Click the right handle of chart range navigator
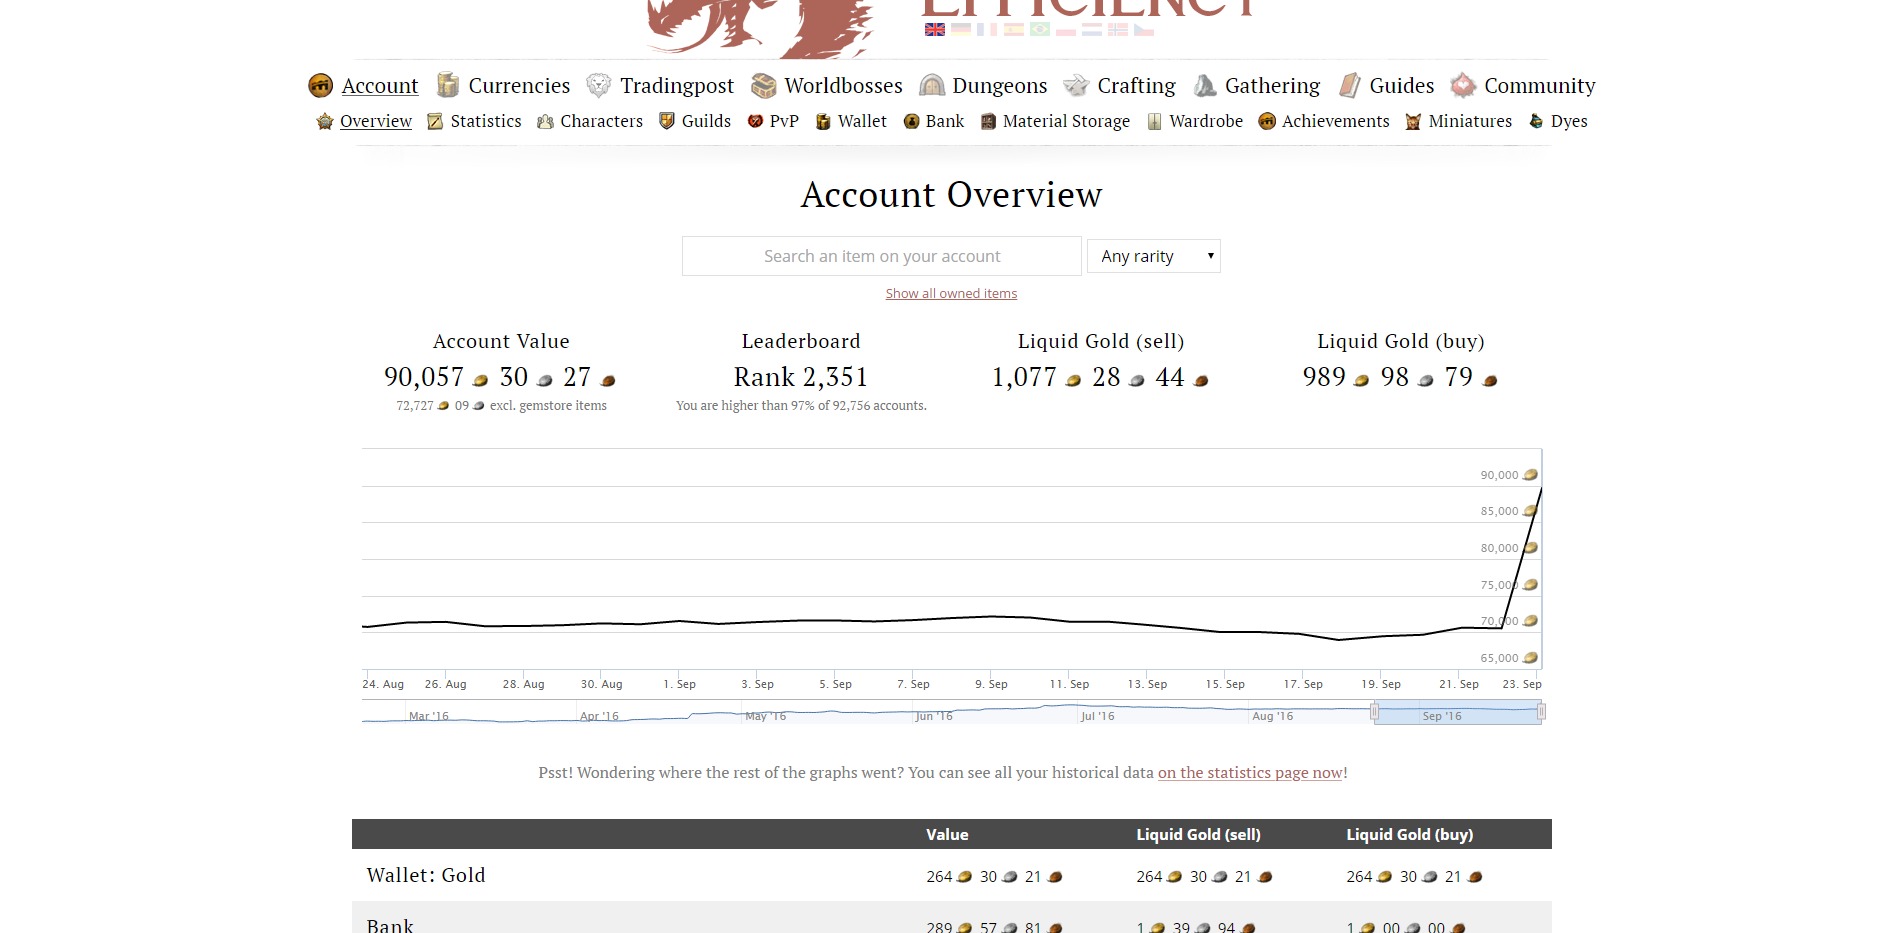1903x933 pixels. [x=1541, y=712]
